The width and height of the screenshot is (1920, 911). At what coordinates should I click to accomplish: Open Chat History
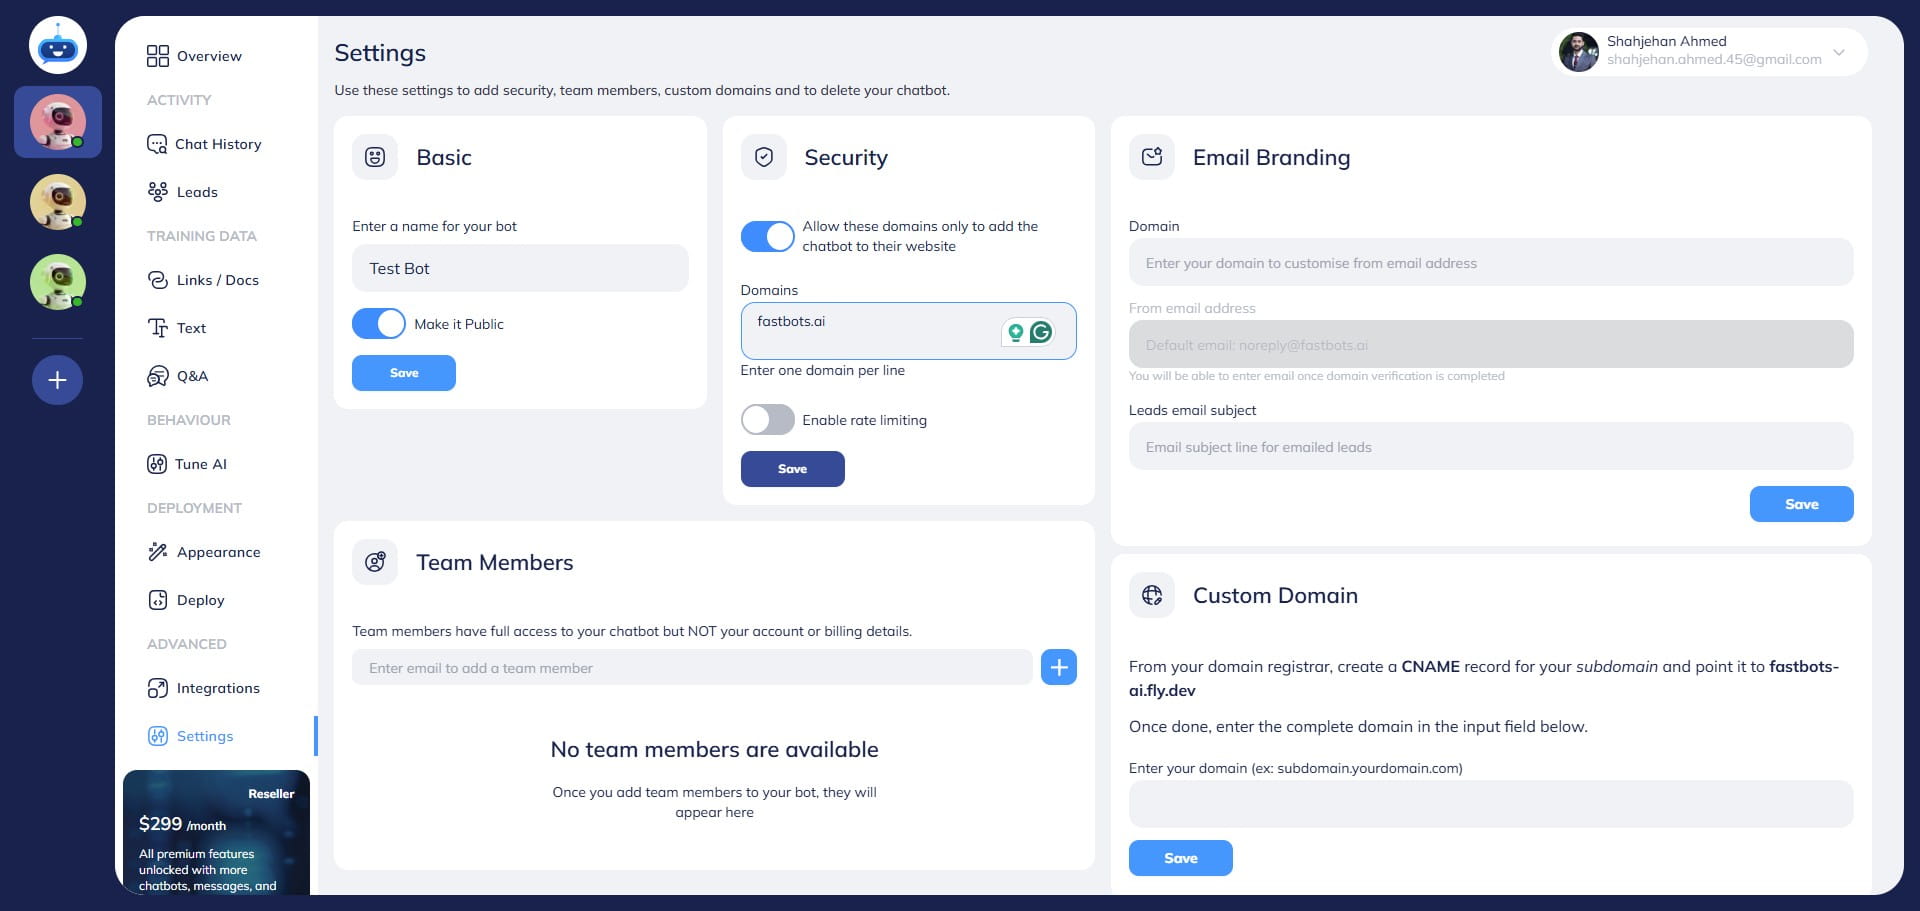click(204, 144)
